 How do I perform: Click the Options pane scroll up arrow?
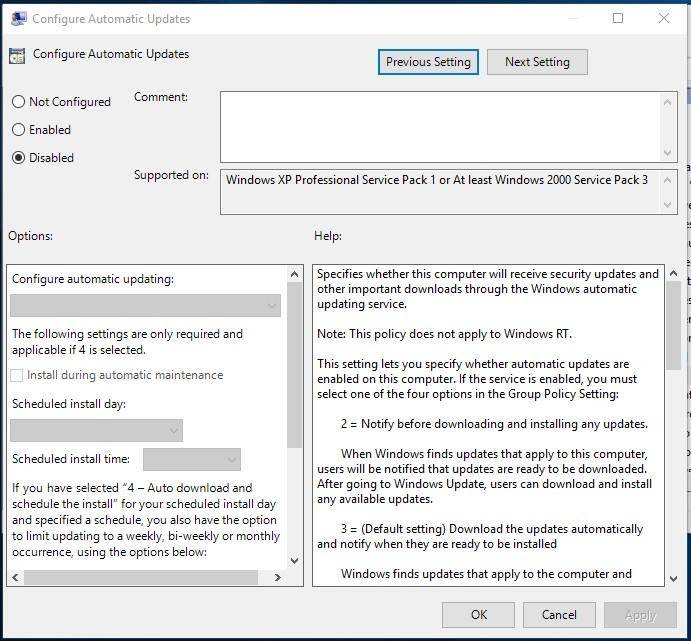[294, 274]
